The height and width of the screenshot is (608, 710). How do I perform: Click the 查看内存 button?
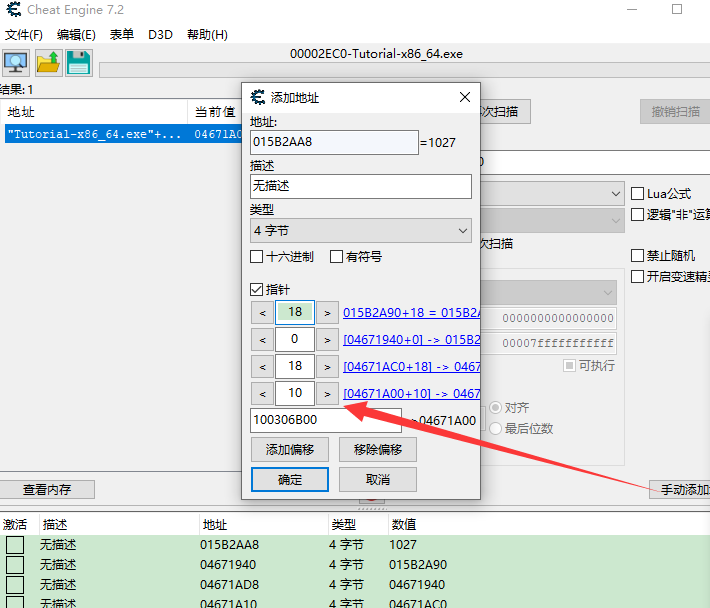pyautogui.click(x=47, y=489)
